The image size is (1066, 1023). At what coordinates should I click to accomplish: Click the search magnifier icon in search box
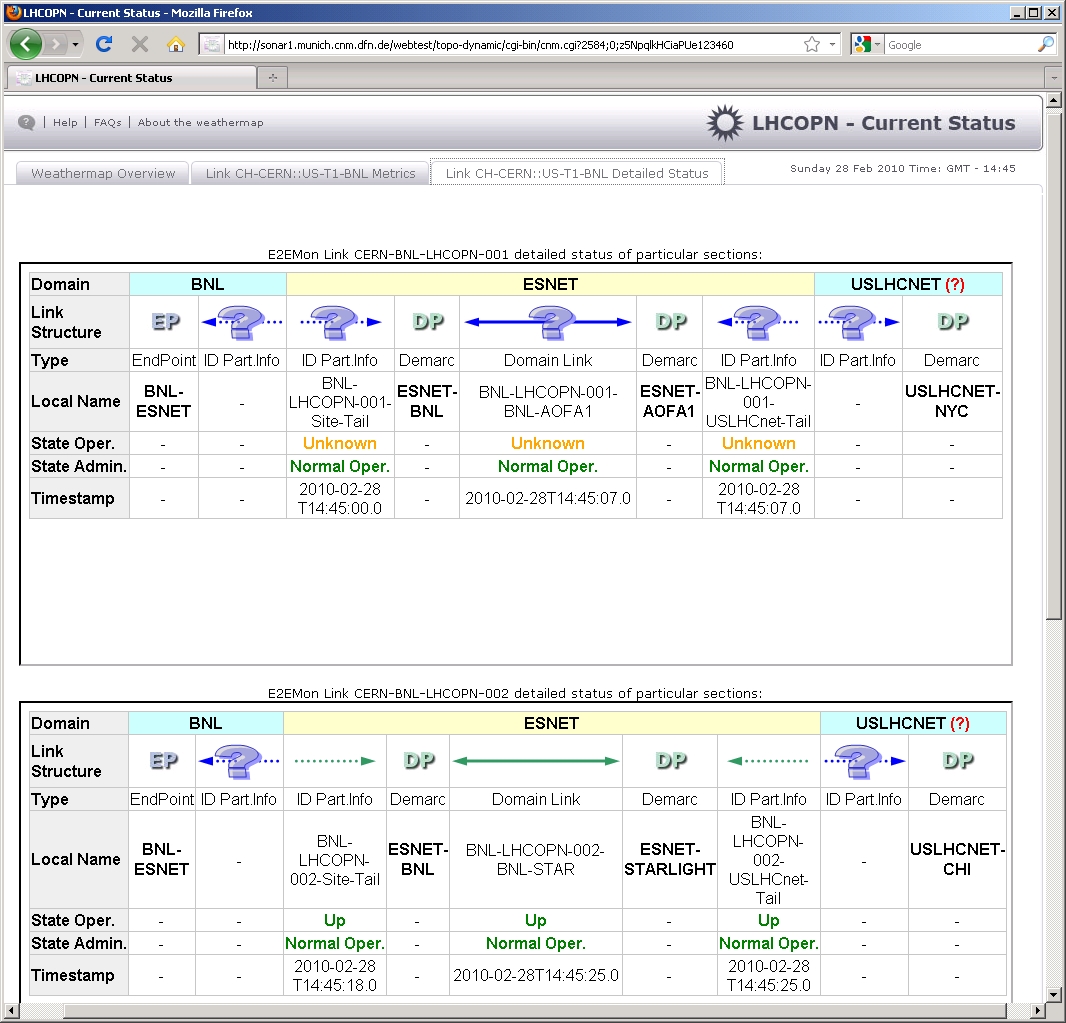pyautogui.click(x=1045, y=45)
